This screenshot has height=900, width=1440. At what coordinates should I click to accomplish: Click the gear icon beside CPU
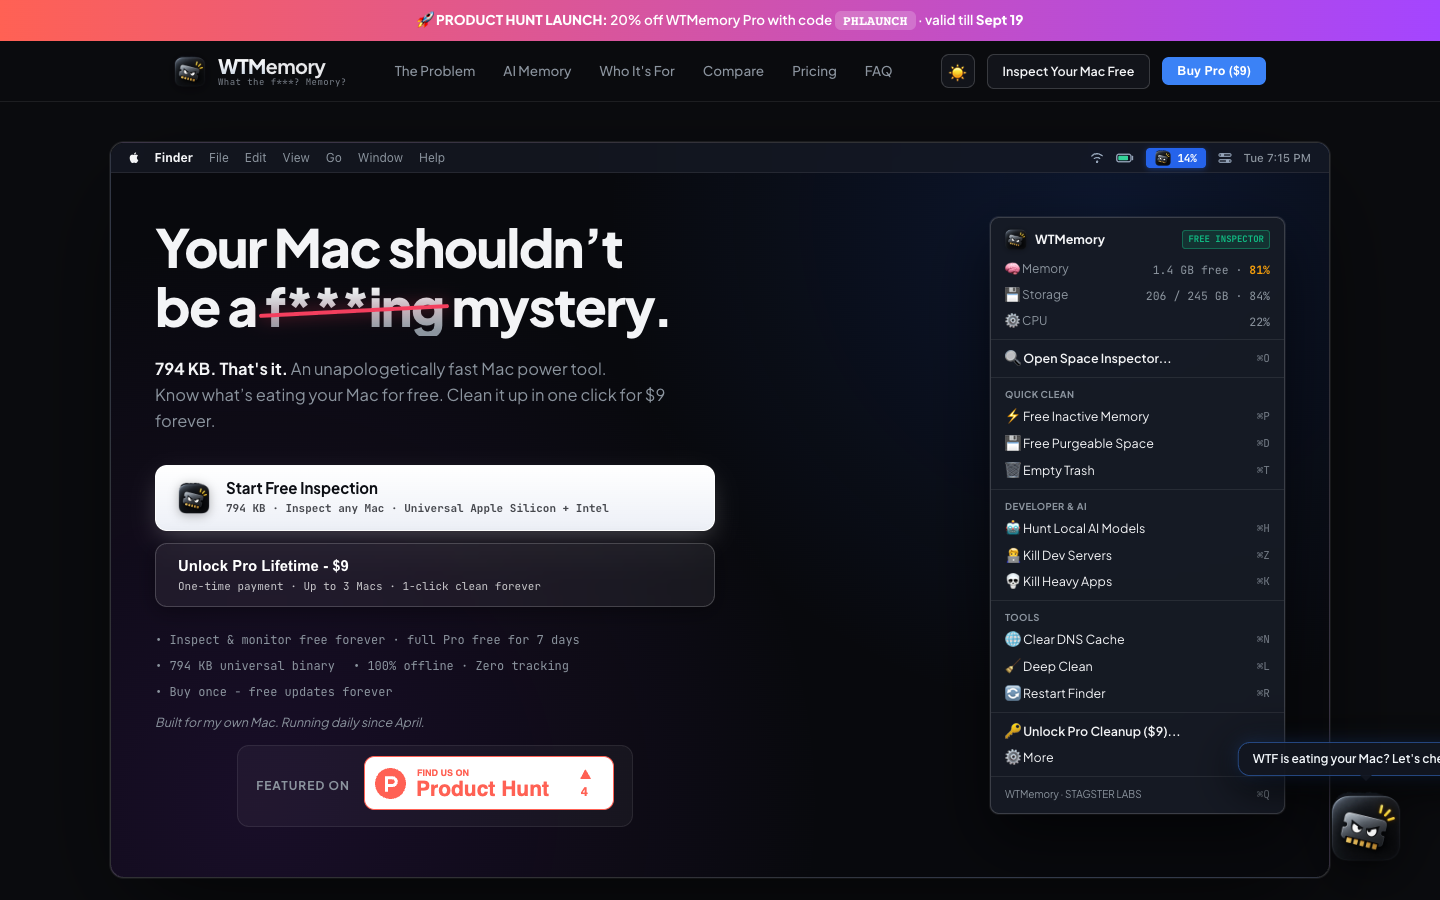pyautogui.click(x=1012, y=321)
